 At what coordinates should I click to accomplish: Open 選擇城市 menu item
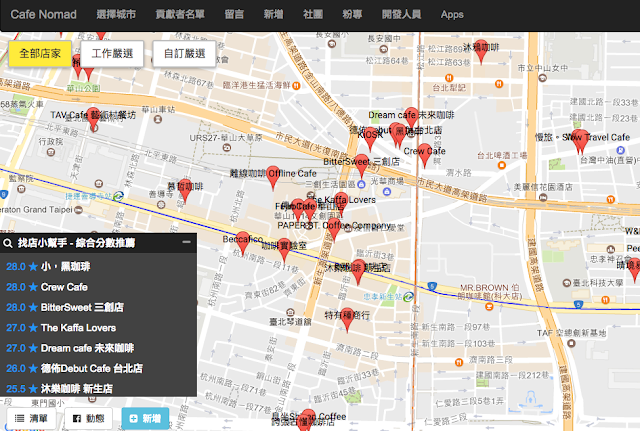(116, 14)
